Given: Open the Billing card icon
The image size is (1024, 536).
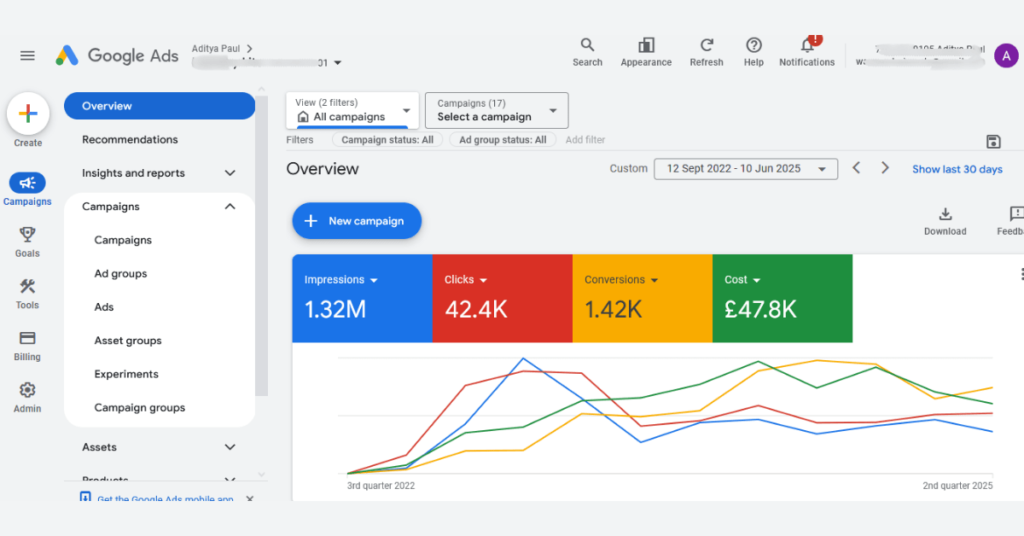Looking at the screenshot, I should [x=27, y=338].
